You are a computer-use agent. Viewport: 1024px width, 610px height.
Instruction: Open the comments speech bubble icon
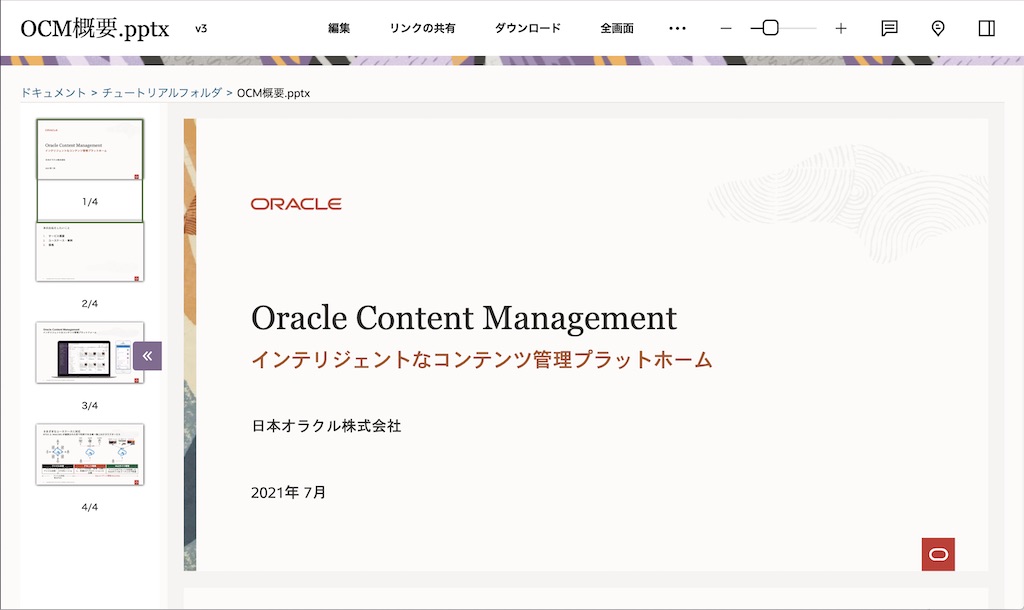pos(889,28)
